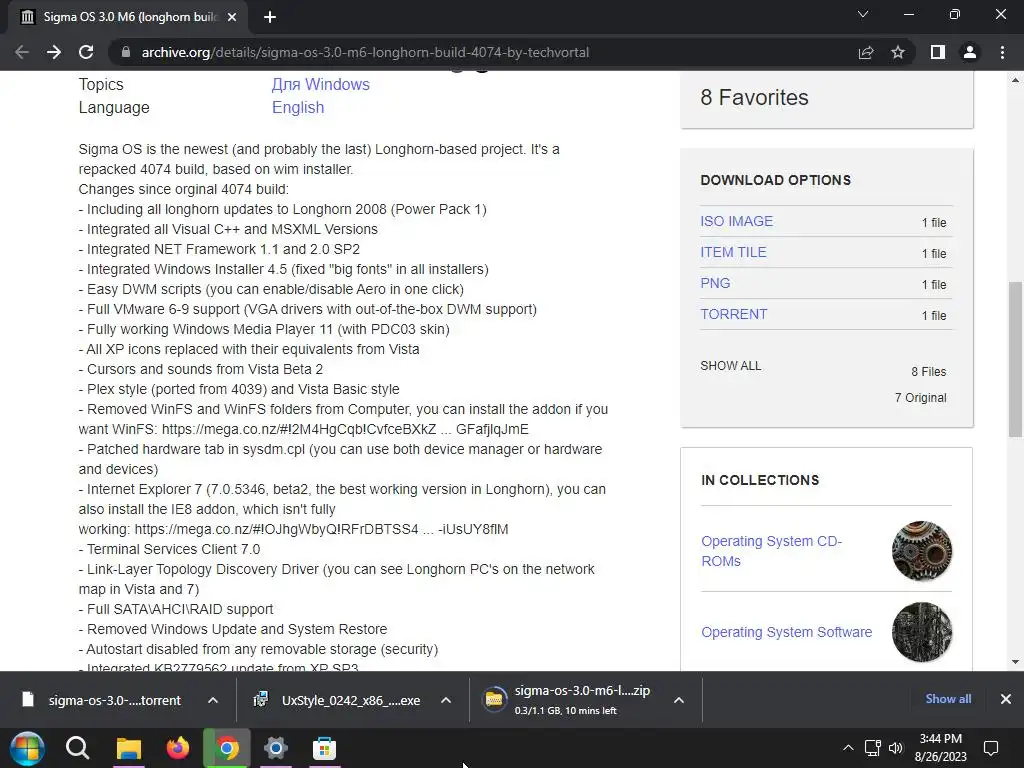Open the notification center icon
The image size is (1024, 768).
(991, 748)
